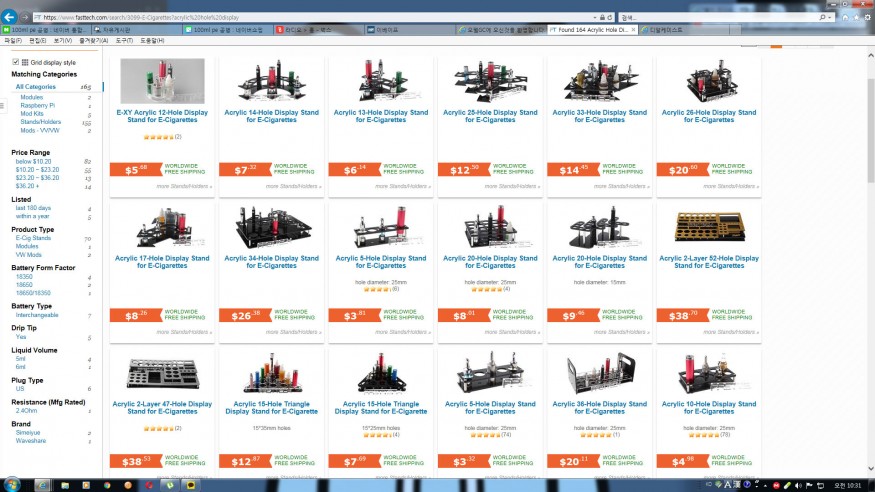Image resolution: width=875 pixels, height=492 pixels.
Task: Filter by E-Cig Stands product type
Action: [x=35, y=238]
